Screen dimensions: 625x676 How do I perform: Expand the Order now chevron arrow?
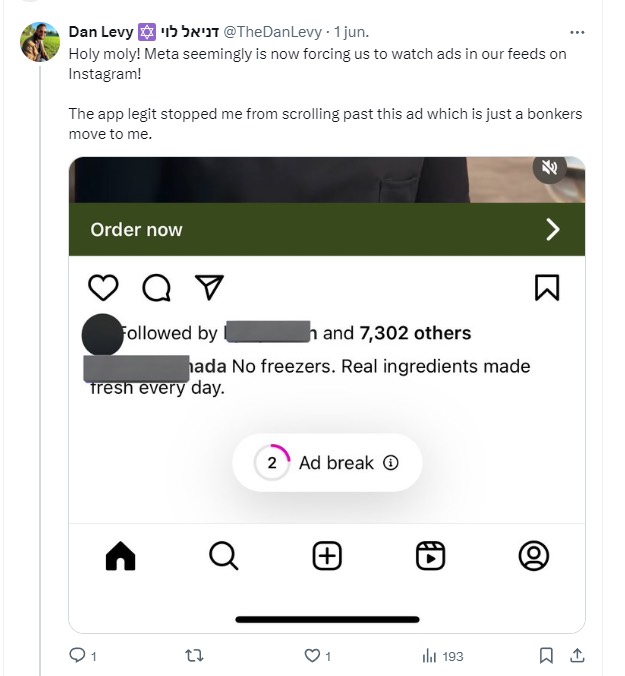[x=553, y=229]
